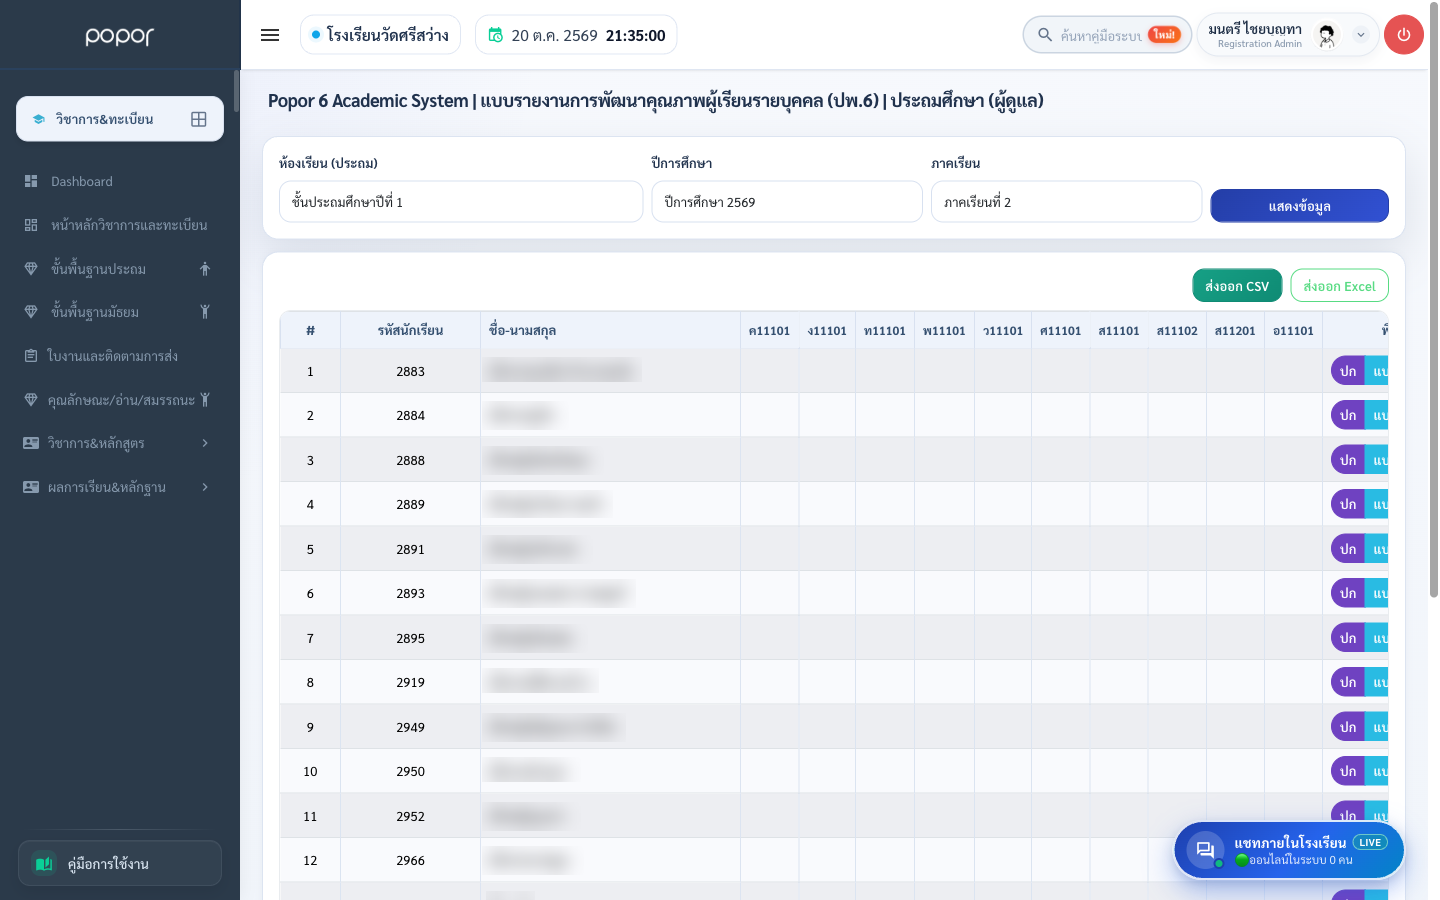This screenshot has width=1440, height=900.
Task: Open the ภาคเรียนที่ 2 dropdown
Action: coord(1066,202)
